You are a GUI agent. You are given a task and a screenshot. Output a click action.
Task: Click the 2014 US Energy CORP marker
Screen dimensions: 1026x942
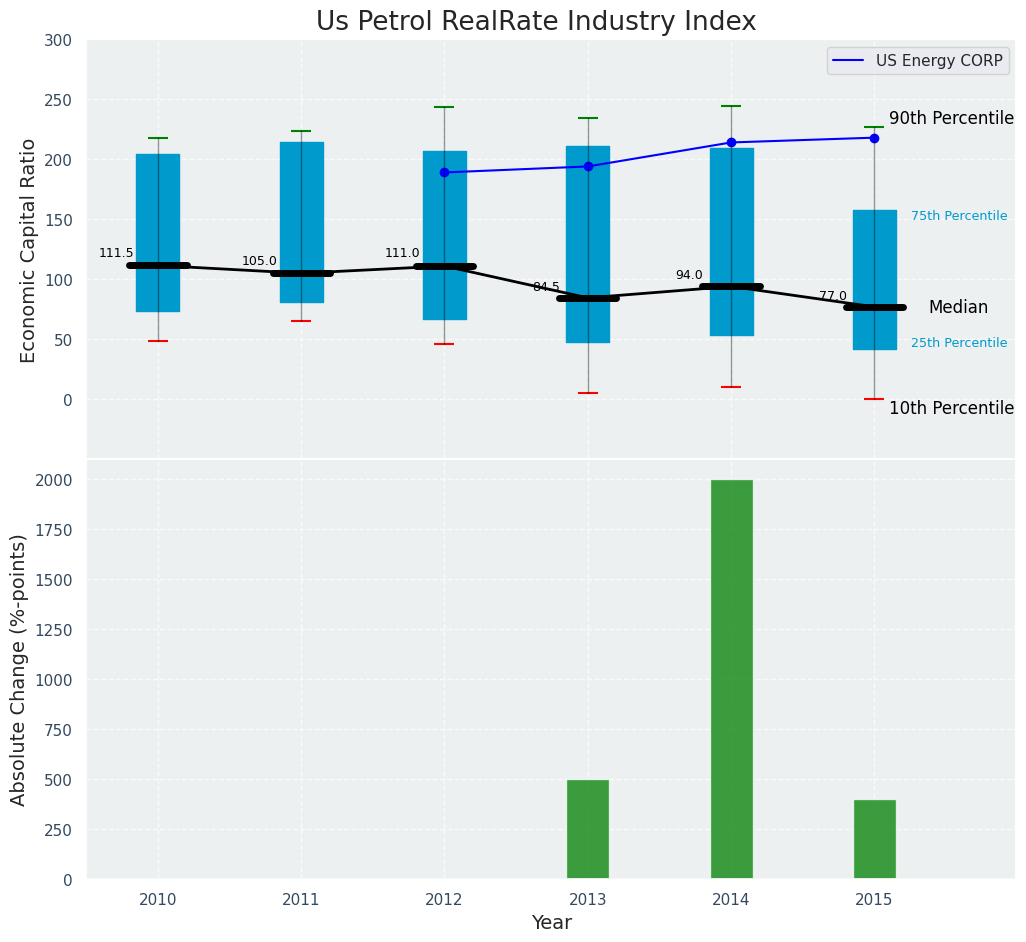pos(731,143)
